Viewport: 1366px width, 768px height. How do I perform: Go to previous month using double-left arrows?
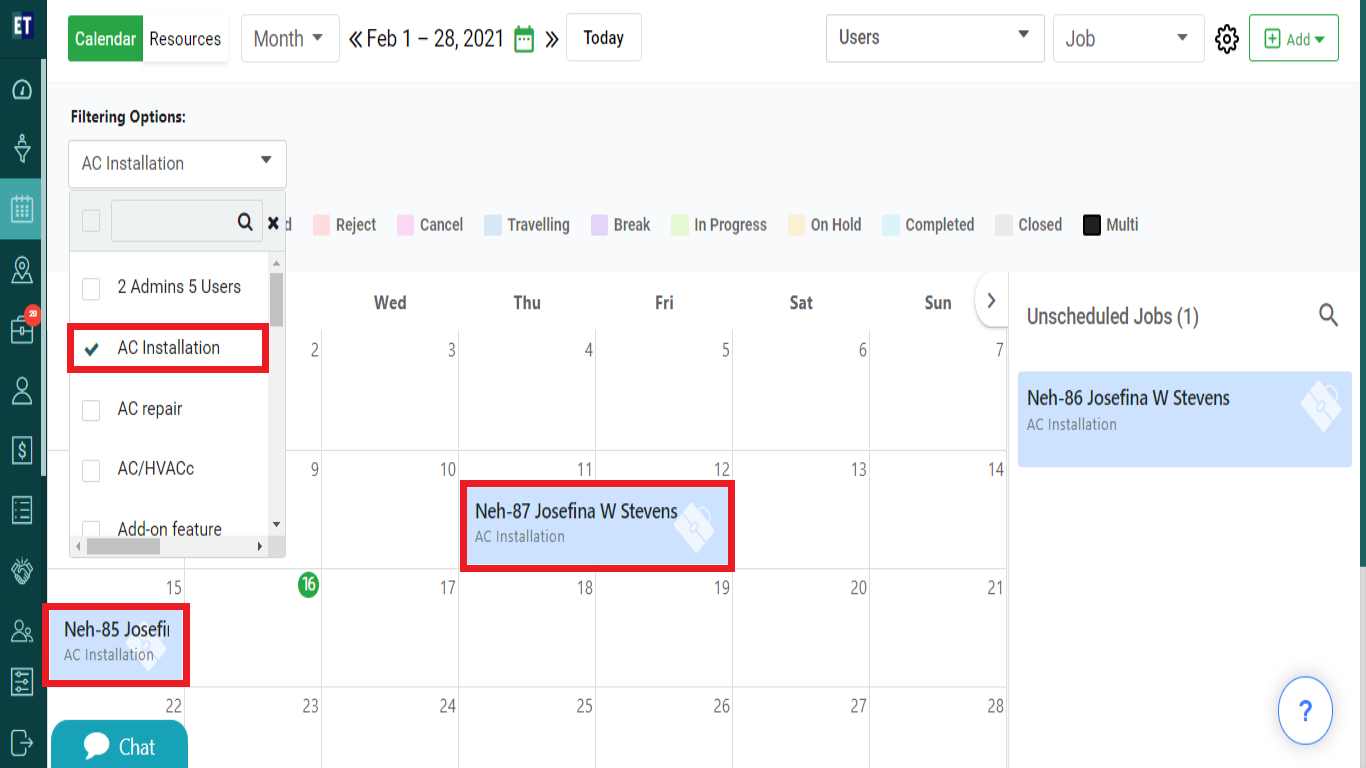[355, 40]
